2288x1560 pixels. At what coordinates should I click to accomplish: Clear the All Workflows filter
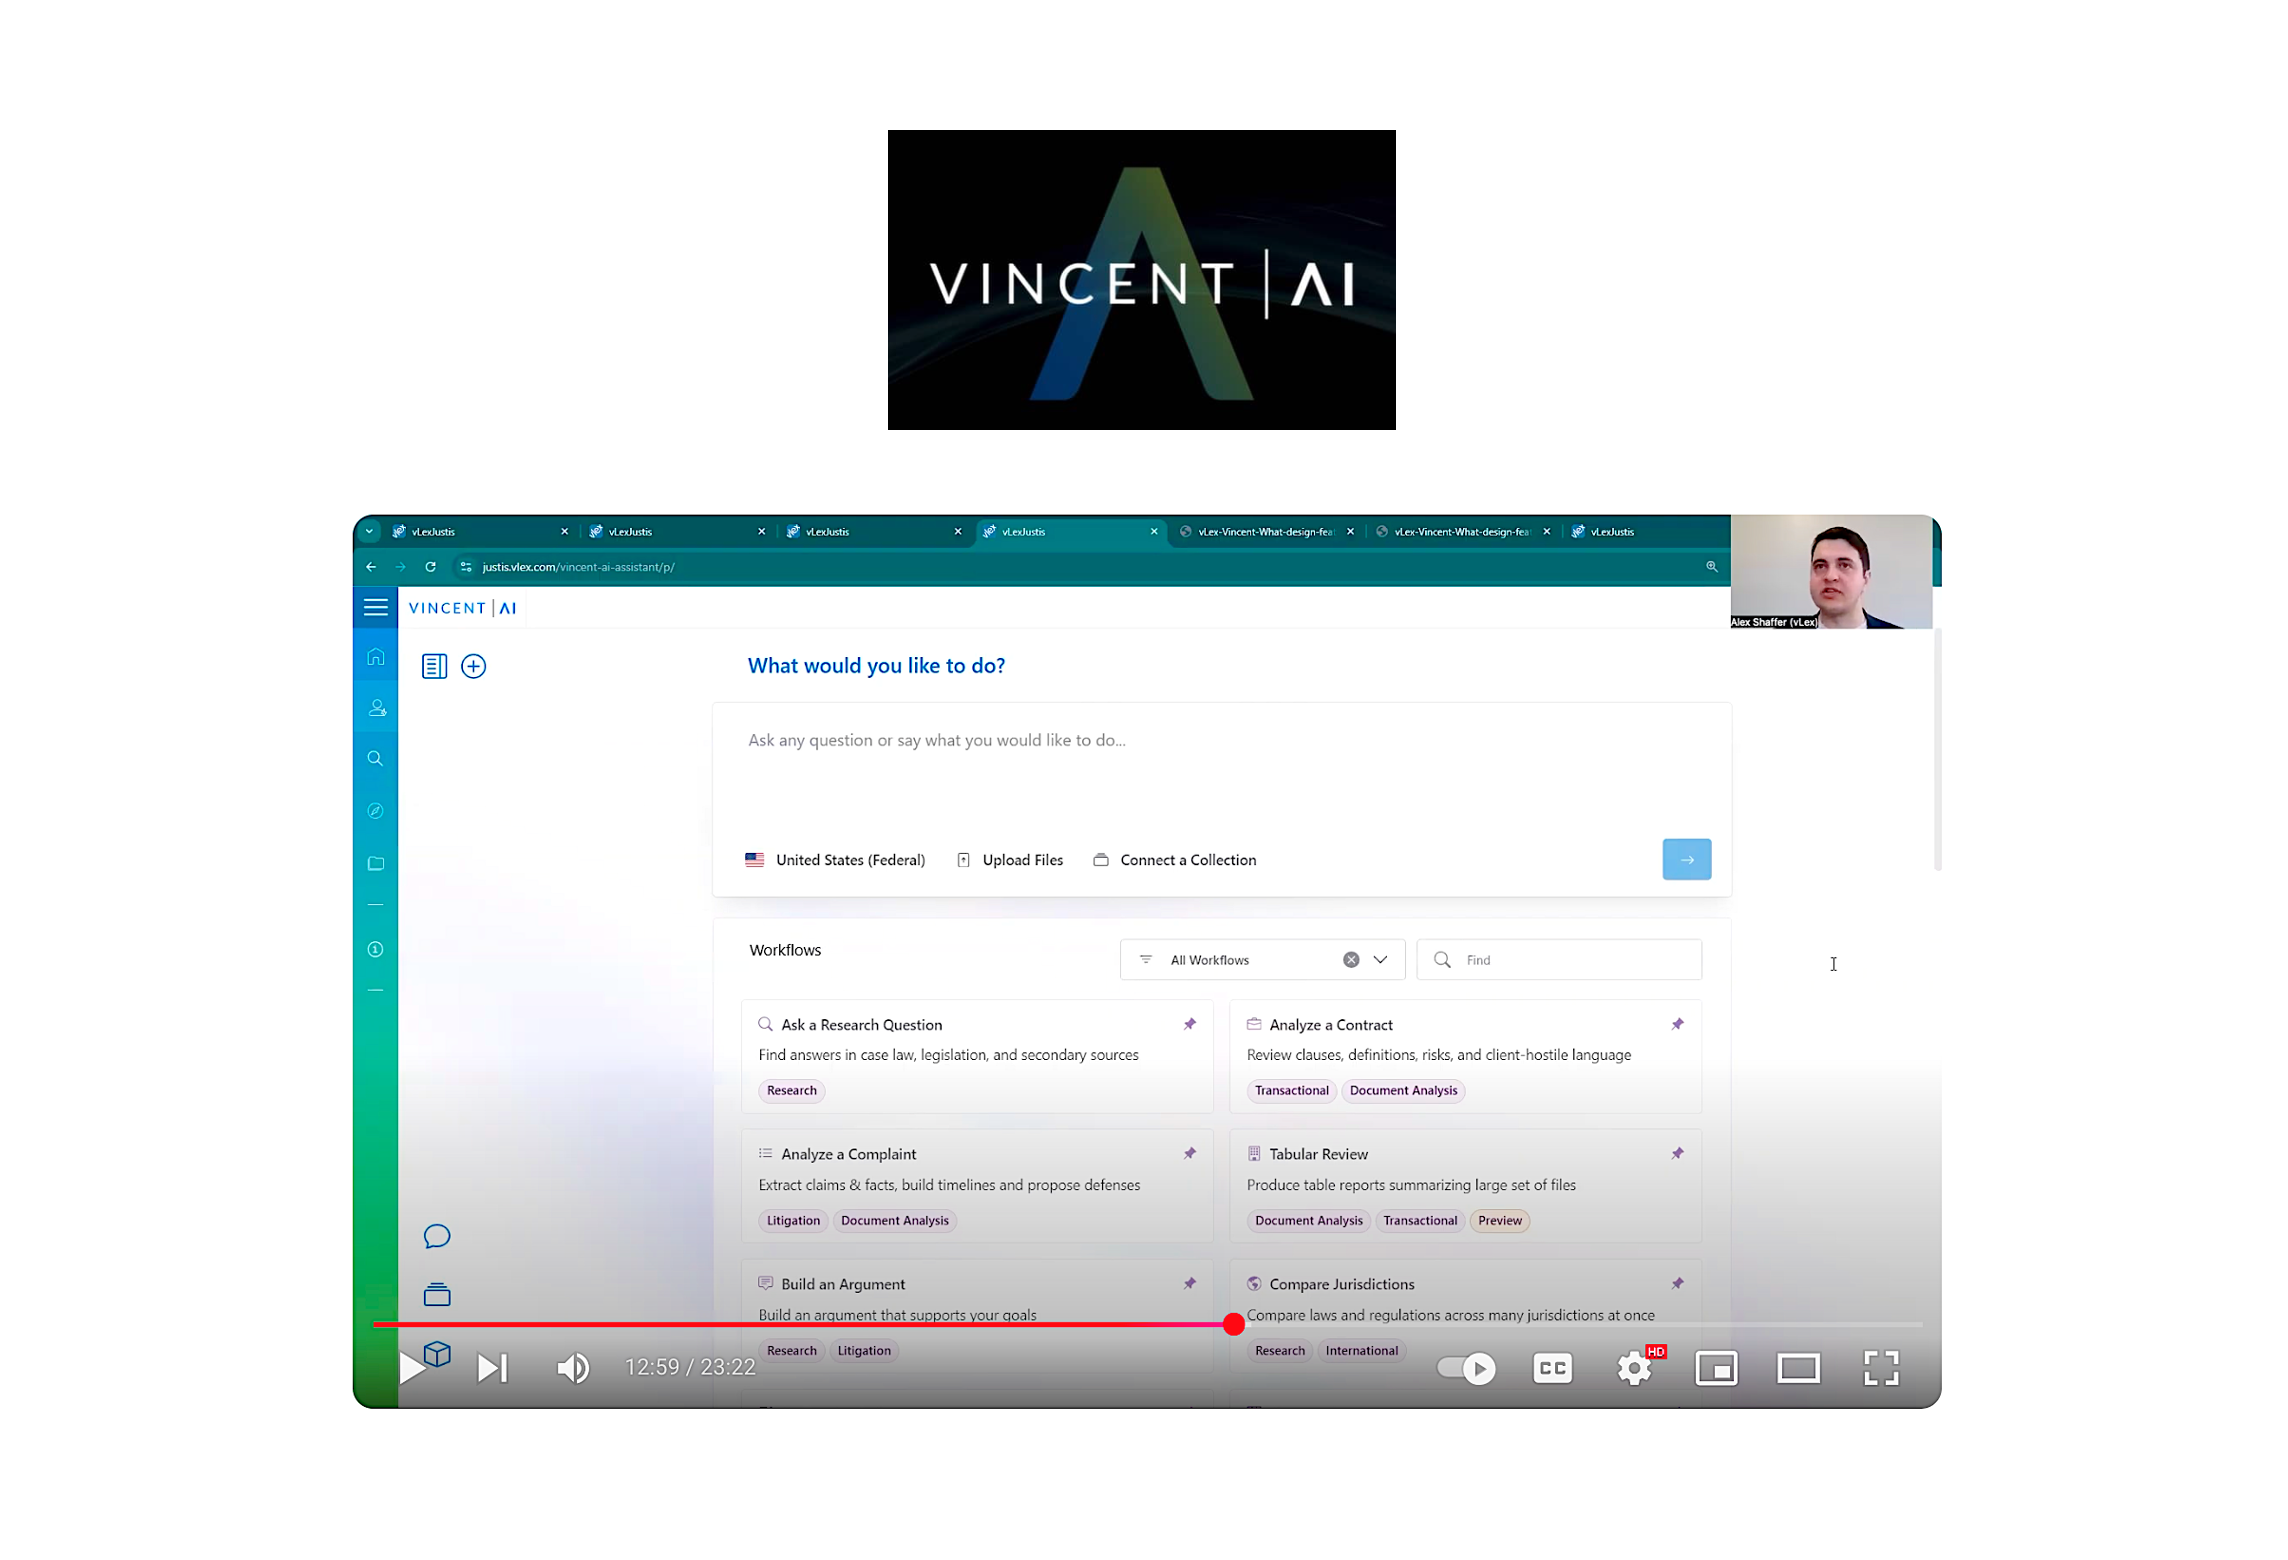pos(1352,961)
